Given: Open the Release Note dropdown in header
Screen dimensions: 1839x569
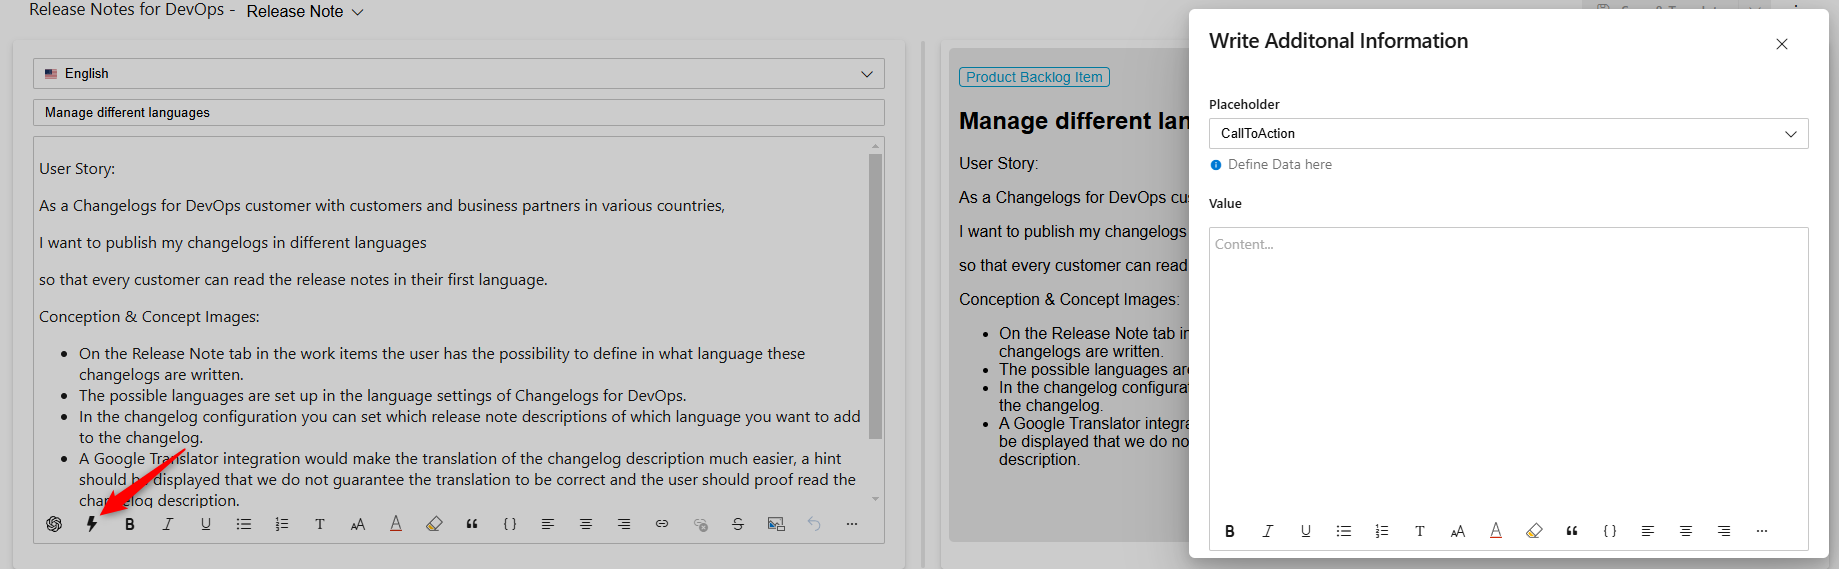Looking at the screenshot, I should (305, 12).
